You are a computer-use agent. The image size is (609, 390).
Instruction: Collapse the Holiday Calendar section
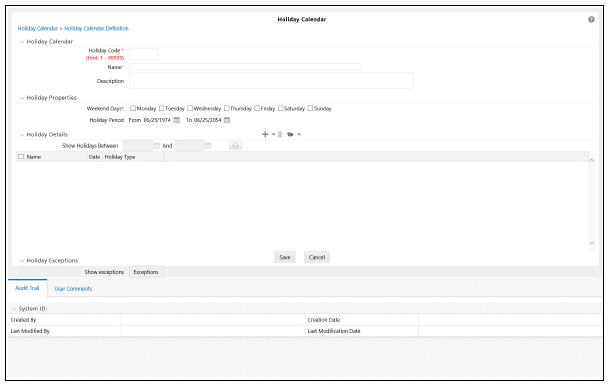pyautogui.click(x=22, y=42)
